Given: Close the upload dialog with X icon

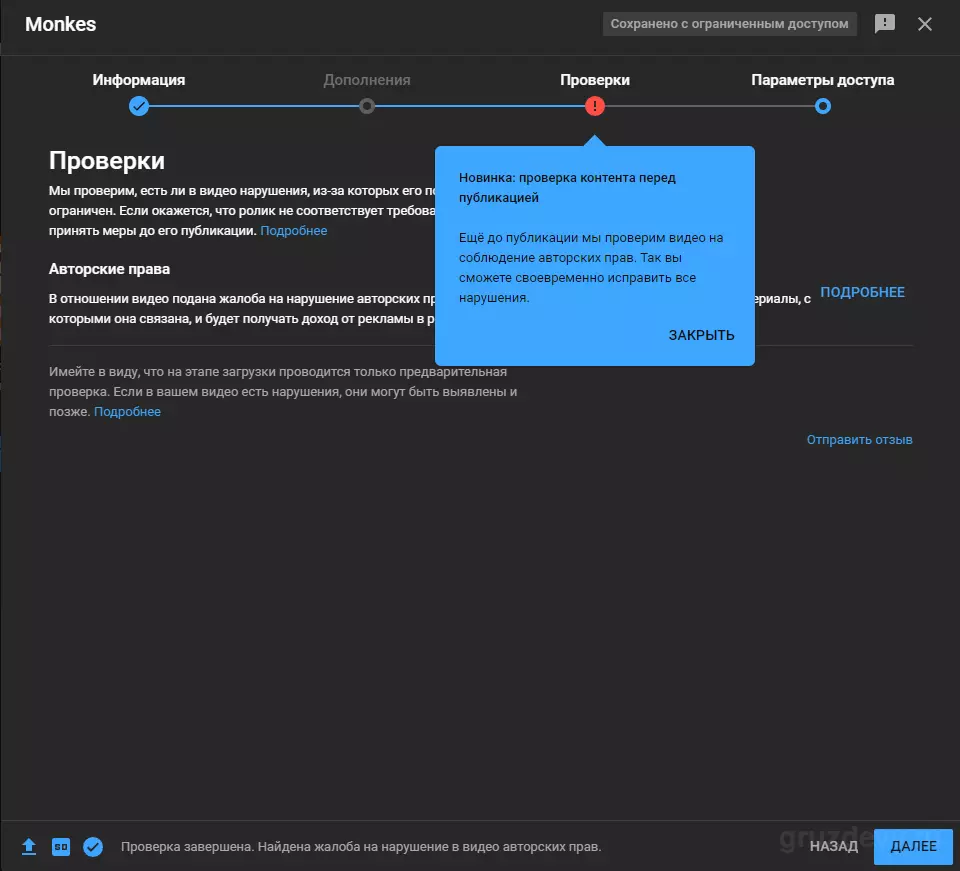Looking at the screenshot, I should click(x=924, y=24).
